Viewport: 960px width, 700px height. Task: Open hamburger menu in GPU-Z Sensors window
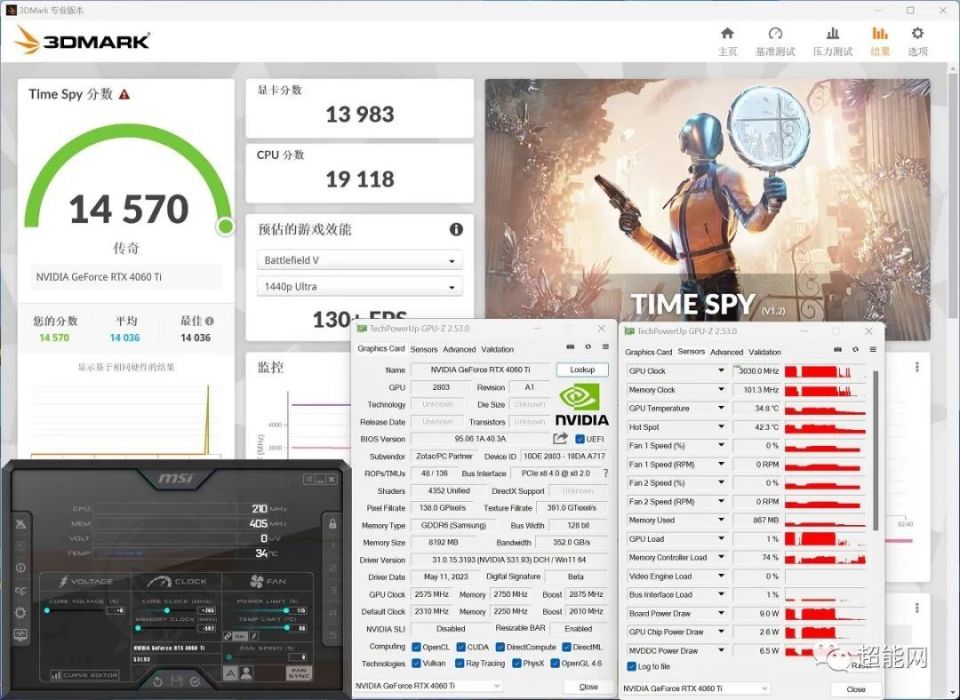[x=873, y=350]
